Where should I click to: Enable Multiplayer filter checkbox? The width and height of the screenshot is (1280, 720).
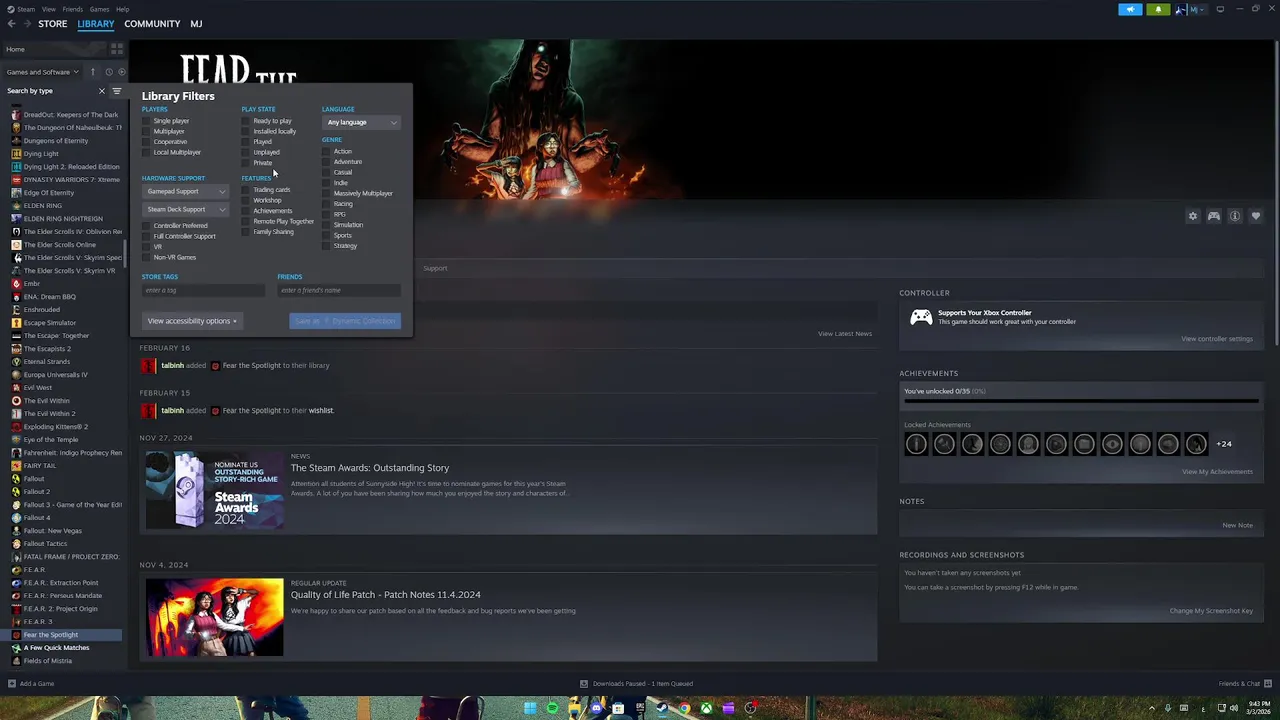point(146,131)
